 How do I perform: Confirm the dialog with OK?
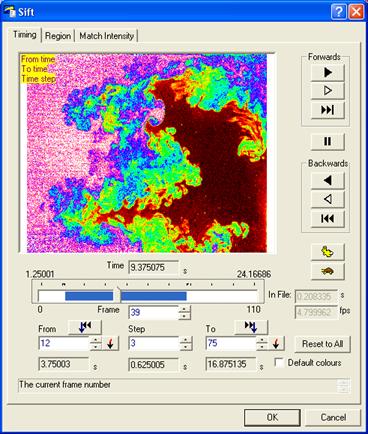tap(272, 417)
